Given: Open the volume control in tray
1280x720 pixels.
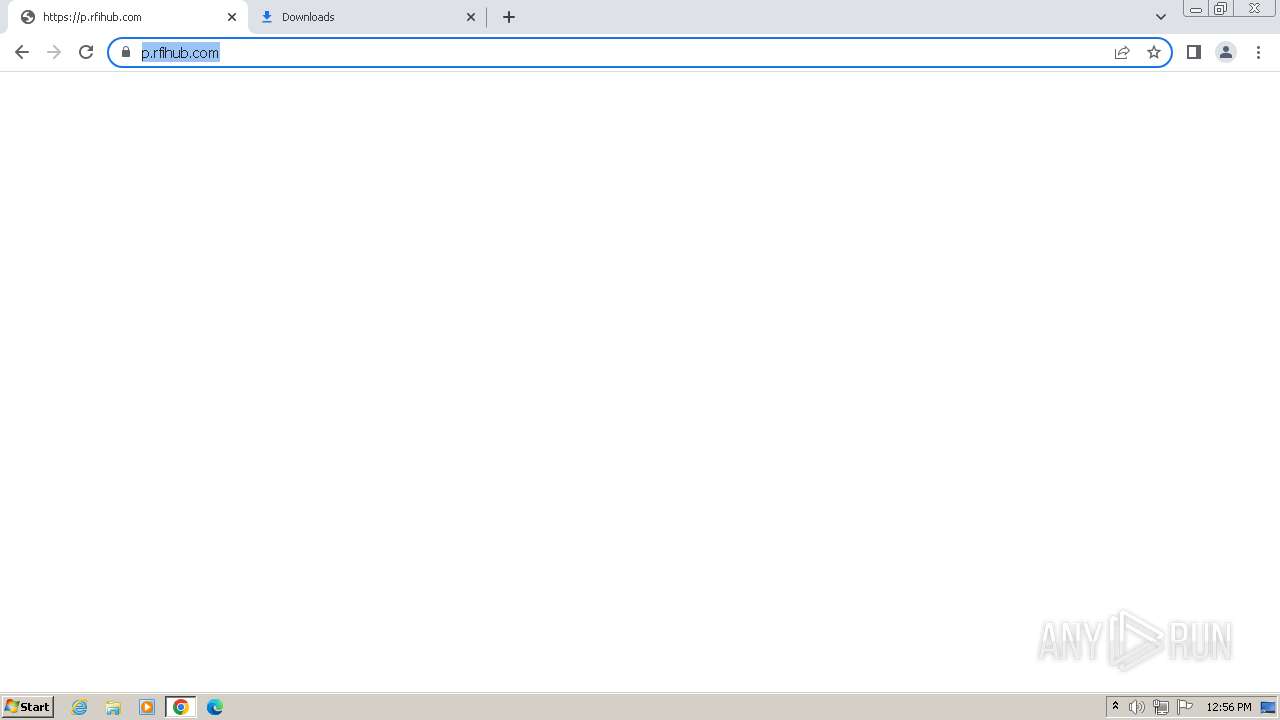Looking at the screenshot, I should (1137, 707).
